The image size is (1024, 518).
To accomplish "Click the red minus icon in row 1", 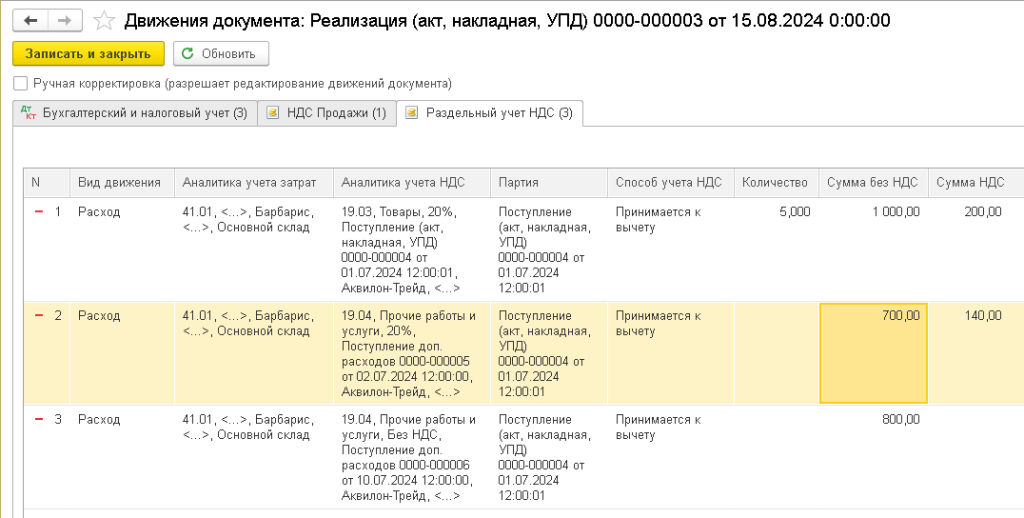I will point(39,212).
